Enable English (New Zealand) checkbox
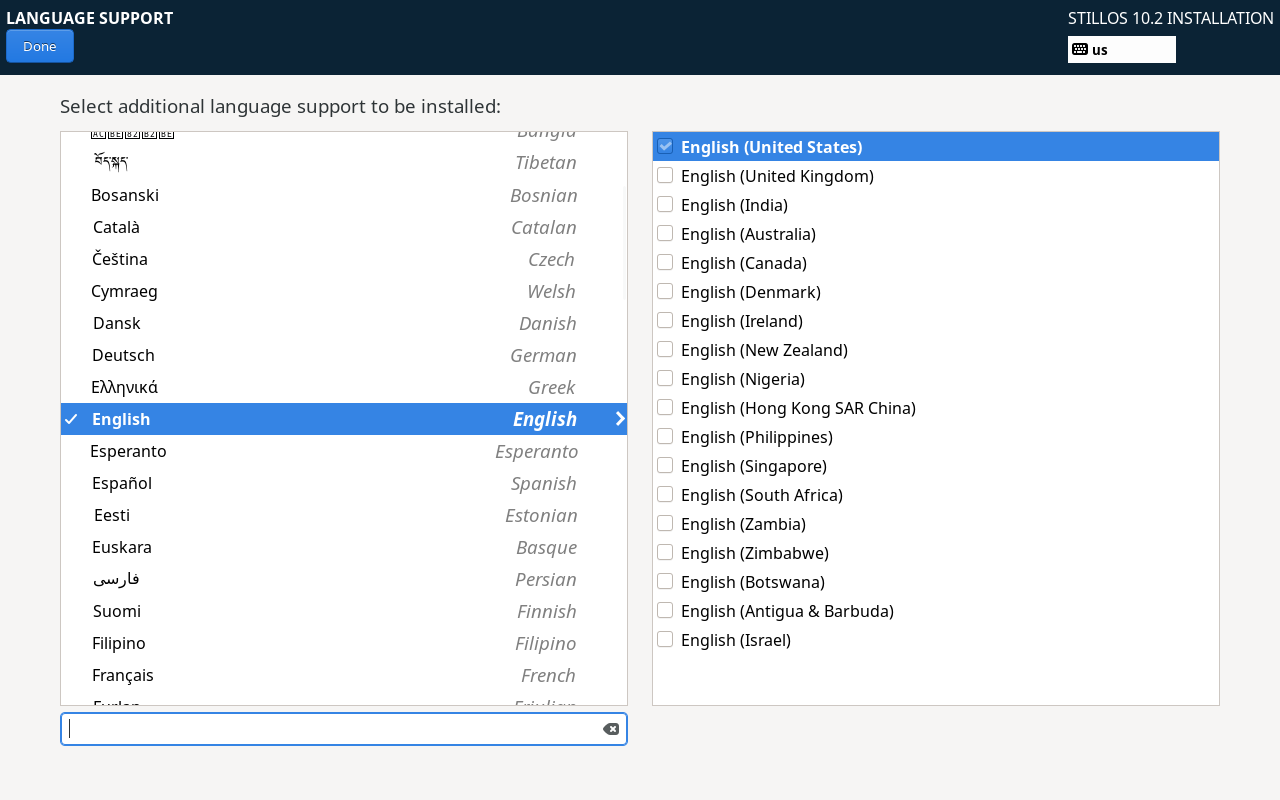1280x800 pixels. pyautogui.click(x=665, y=349)
